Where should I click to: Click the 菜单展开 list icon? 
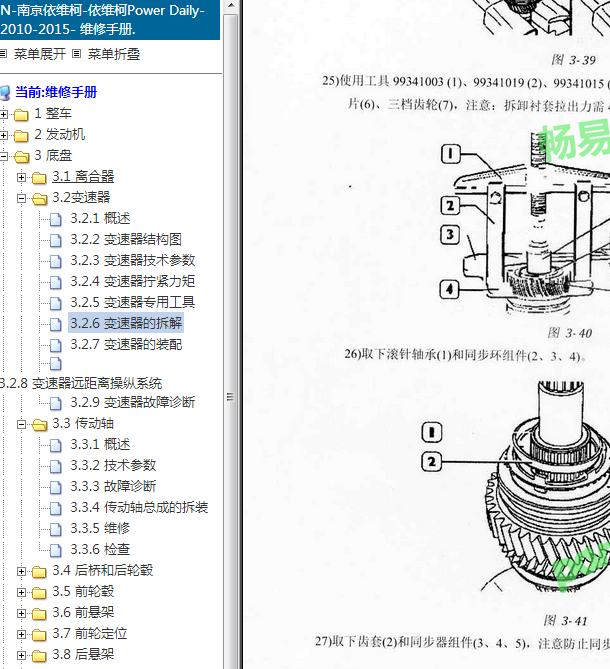tap(3, 54)
